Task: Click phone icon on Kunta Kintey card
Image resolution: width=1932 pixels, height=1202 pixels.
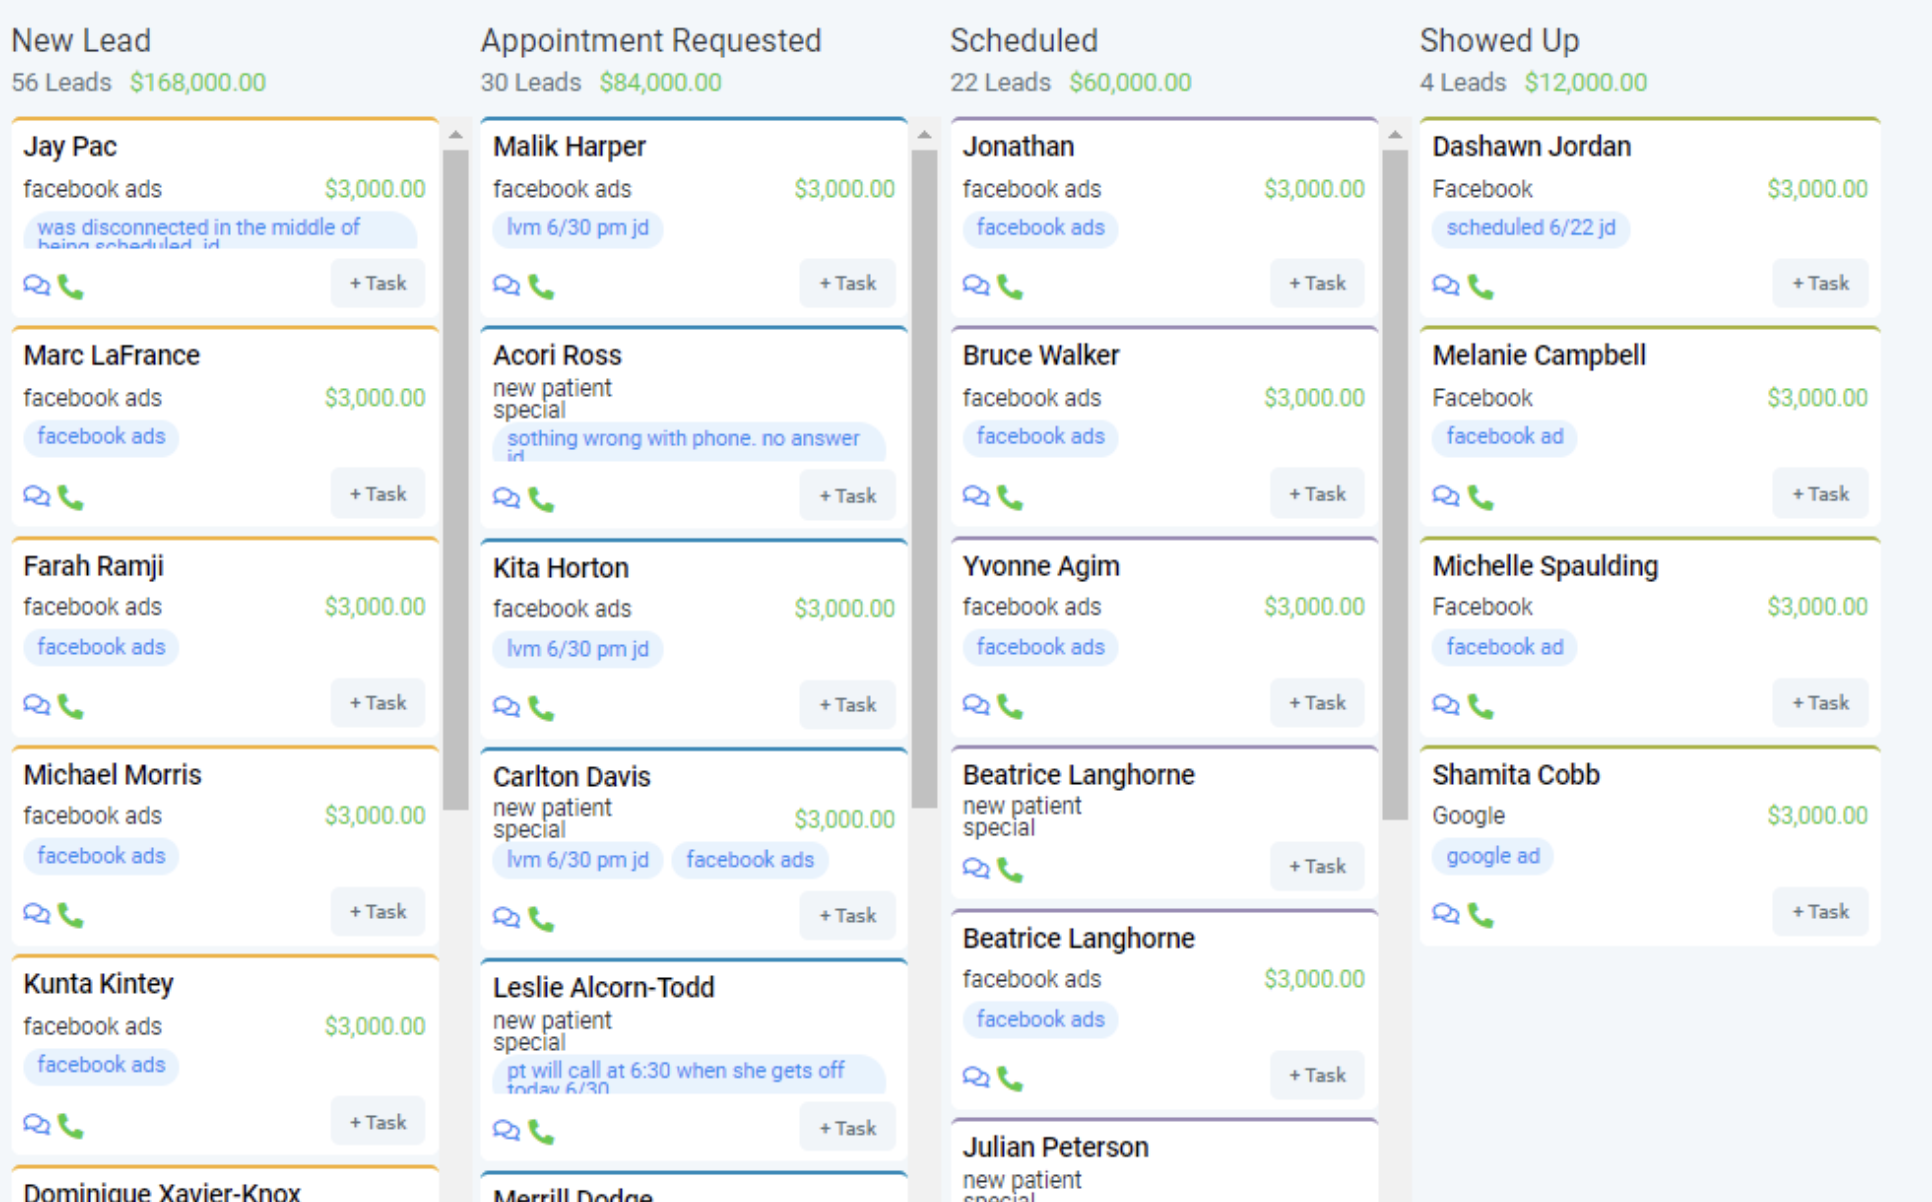Action: tap(70, 1125)
